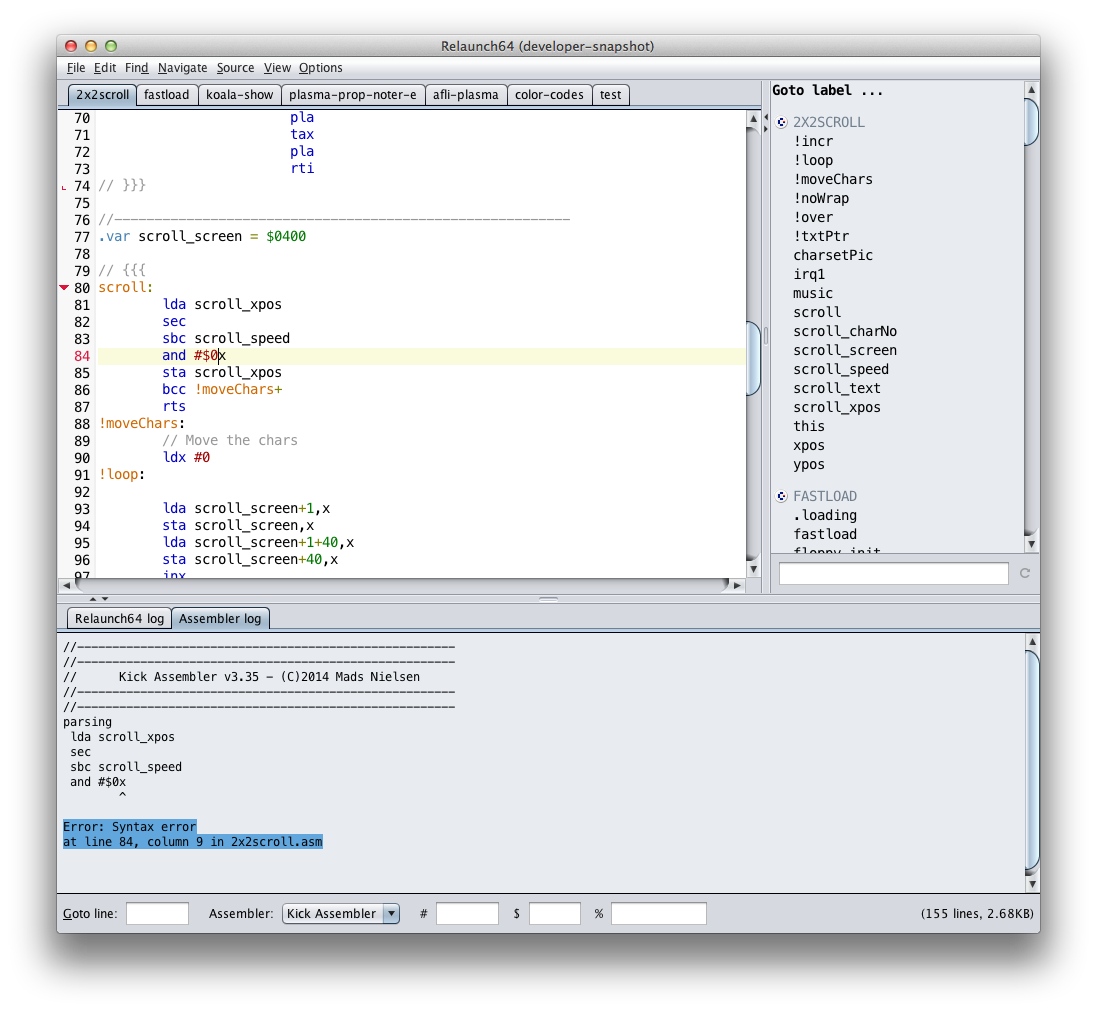Click the editor's vertical scrollbar down arrow
The height and width of the screenshot is (1012, 1097).
(753, 567)
